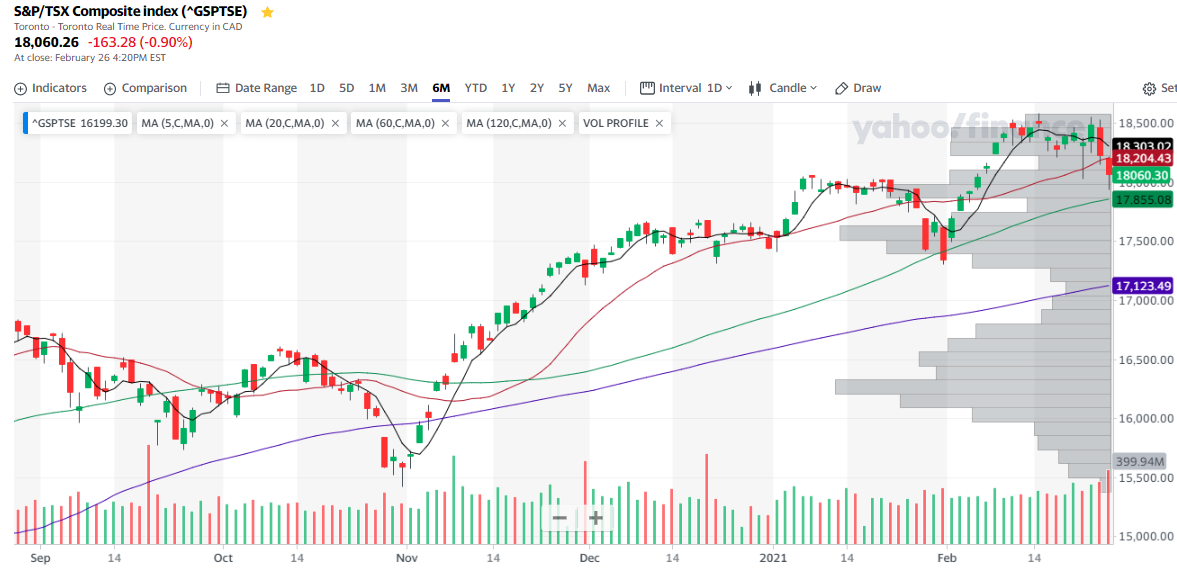Click the Nov label on time axis
This screenshot has width=1177, height=570.
[x=406, y=559]
